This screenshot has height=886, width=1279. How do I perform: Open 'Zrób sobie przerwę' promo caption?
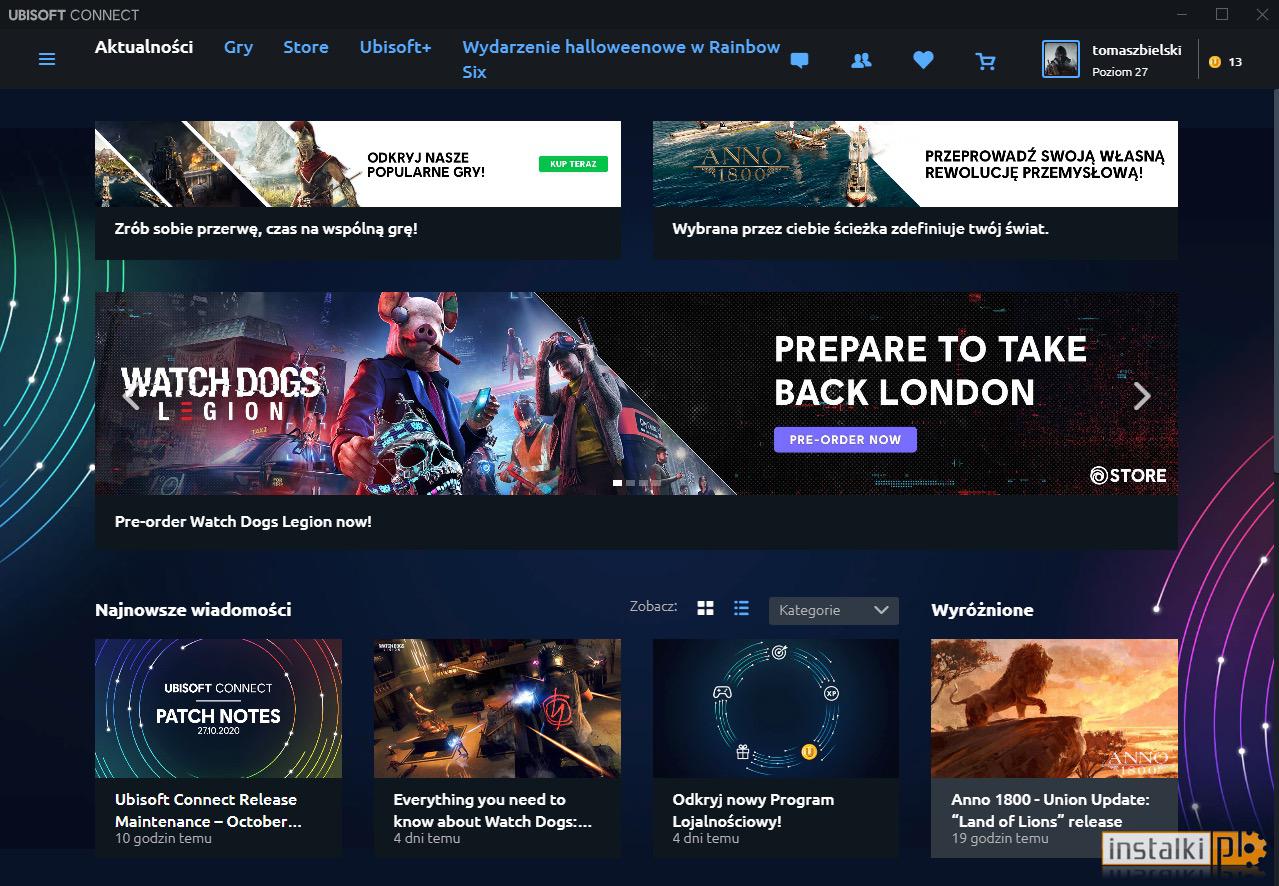(266, 229)
